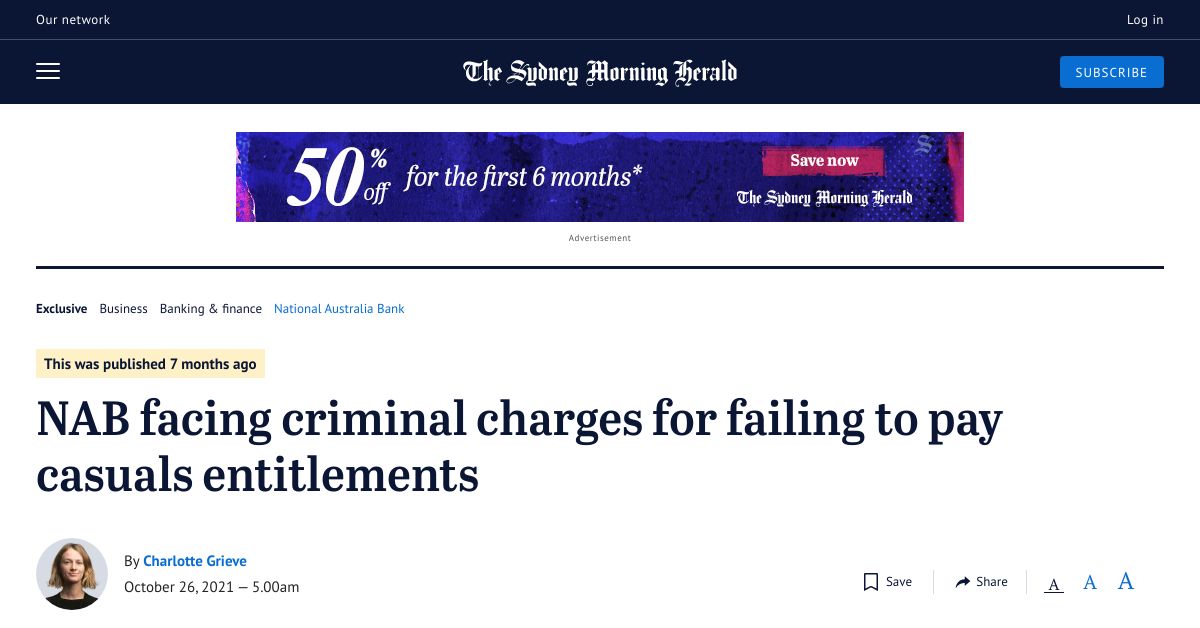
Task: Open the hamburger navigation menu
Action: 48,71
